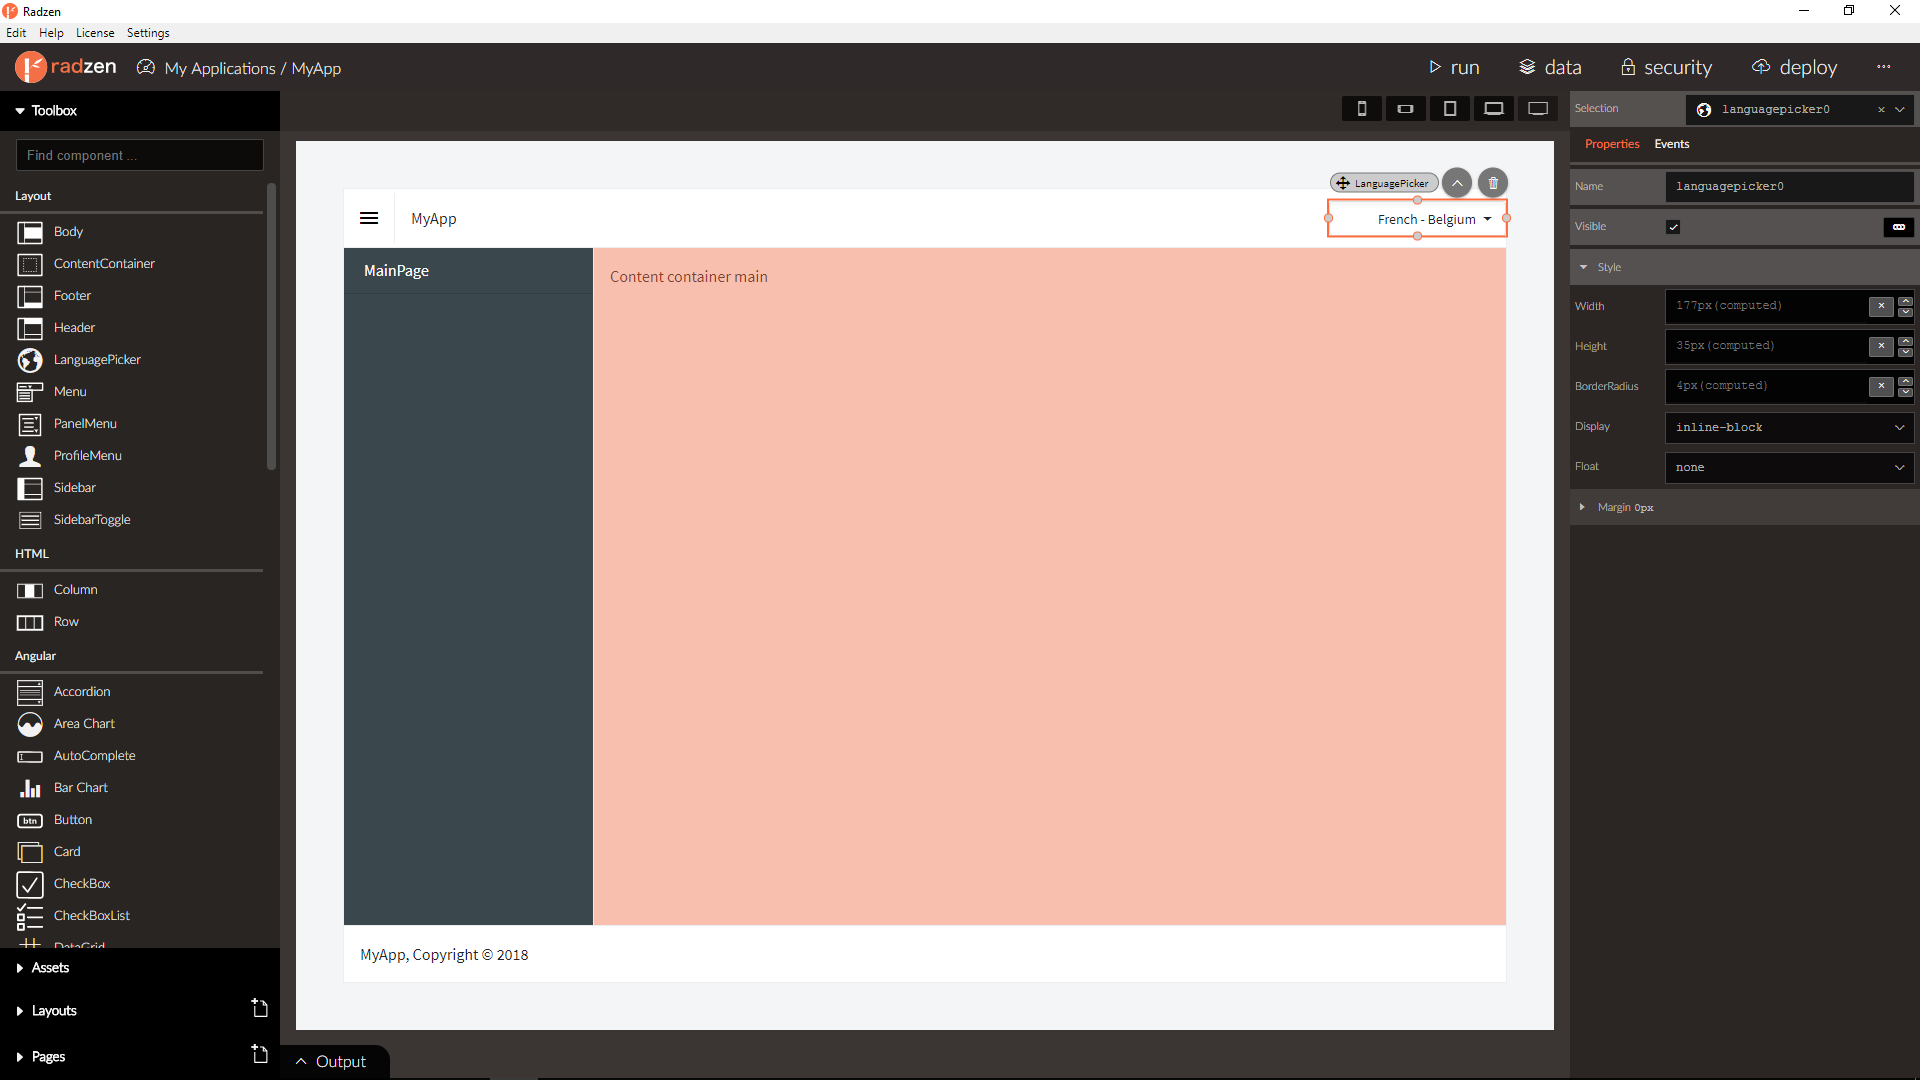This screenshot has width=1920, height=1080.
Task: Add a new layout with the Layouts icon
Action: pyautogui.click(x=260, y=1008)
